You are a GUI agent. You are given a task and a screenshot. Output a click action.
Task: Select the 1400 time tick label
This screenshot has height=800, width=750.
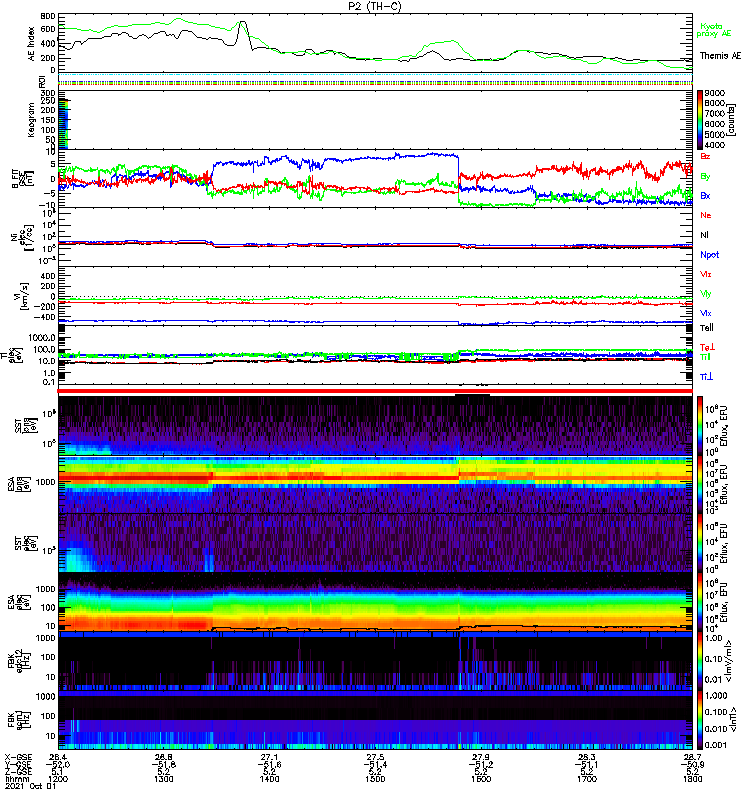pyautogui.click(x=269, y=779)
